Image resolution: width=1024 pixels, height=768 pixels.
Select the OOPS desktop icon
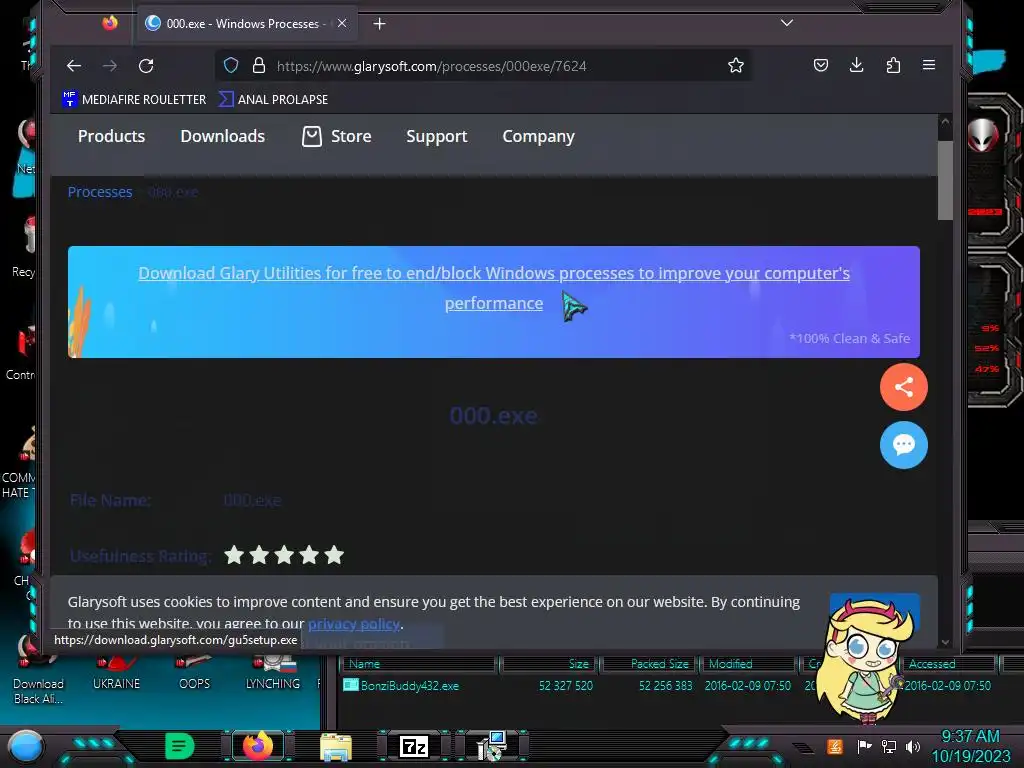point(194,673)
